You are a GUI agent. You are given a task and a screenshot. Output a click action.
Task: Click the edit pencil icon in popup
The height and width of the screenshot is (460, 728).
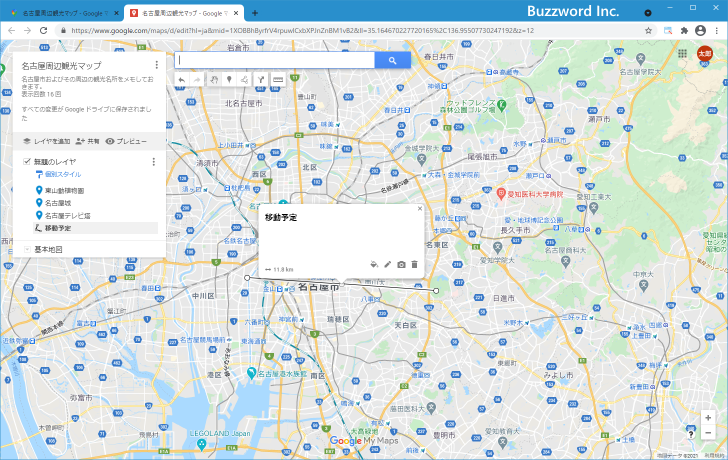point(388,265)
